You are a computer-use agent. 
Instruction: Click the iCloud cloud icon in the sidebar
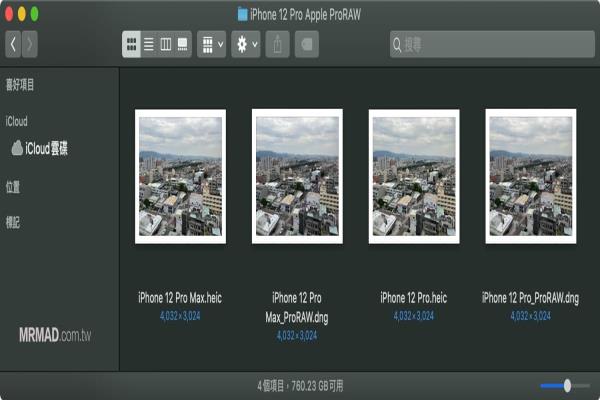point(17,148)
